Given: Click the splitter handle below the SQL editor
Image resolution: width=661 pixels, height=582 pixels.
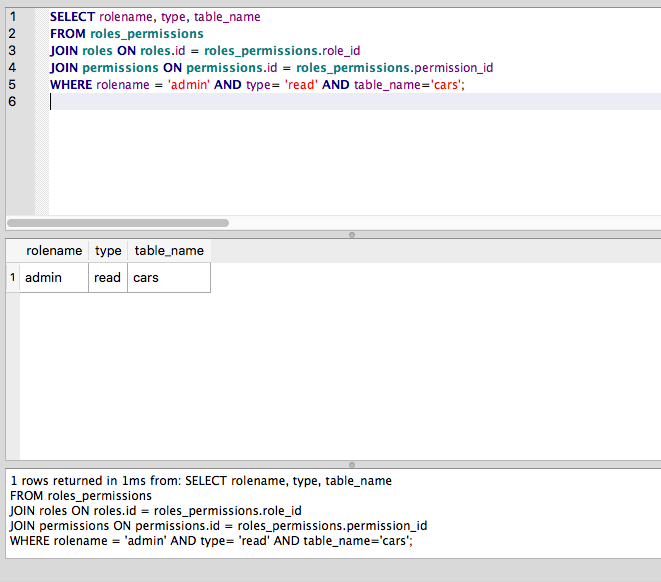Looking at the screenshot, I should pyautogui.click(x=352, y=235).
